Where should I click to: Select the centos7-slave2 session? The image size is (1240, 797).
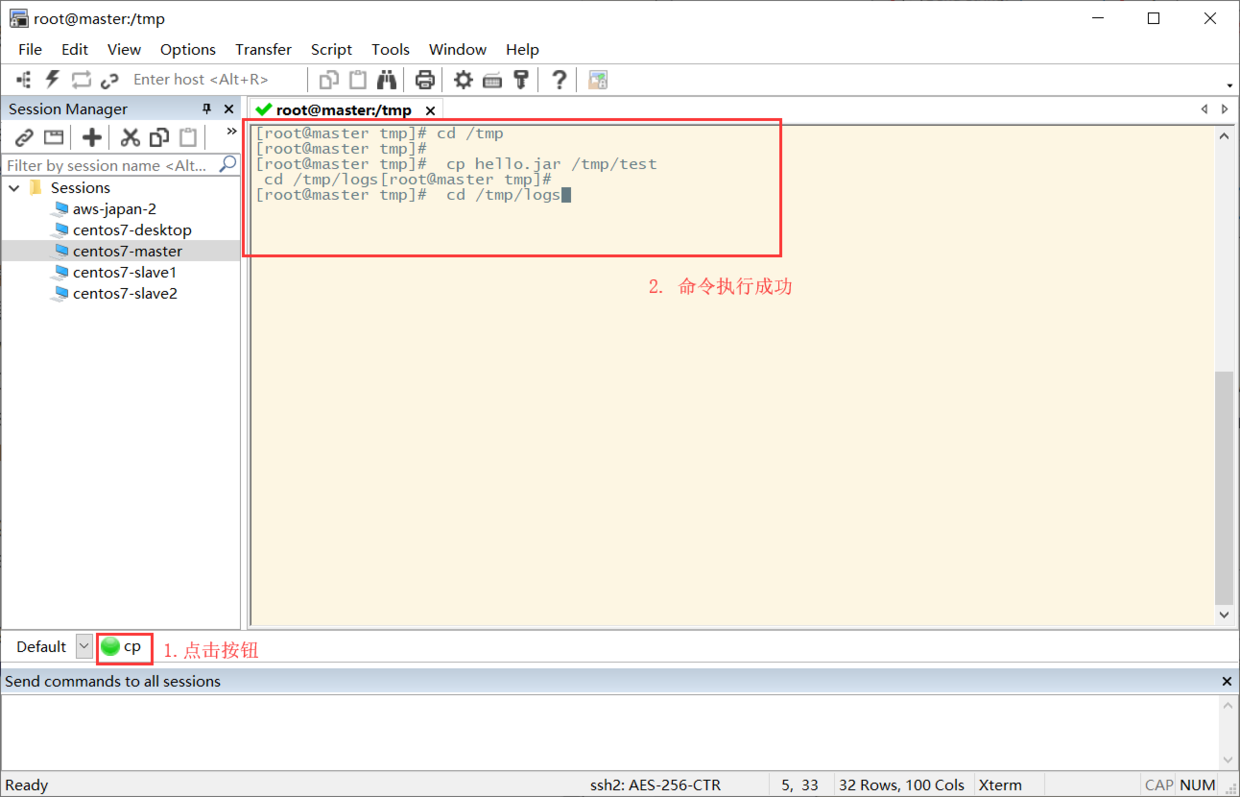tap(125, 293)
